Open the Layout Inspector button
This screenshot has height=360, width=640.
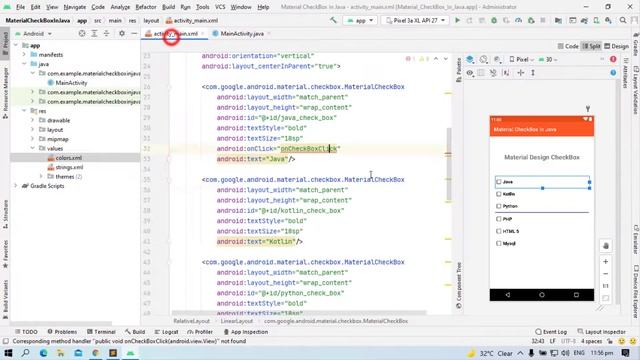click(601, 332)
